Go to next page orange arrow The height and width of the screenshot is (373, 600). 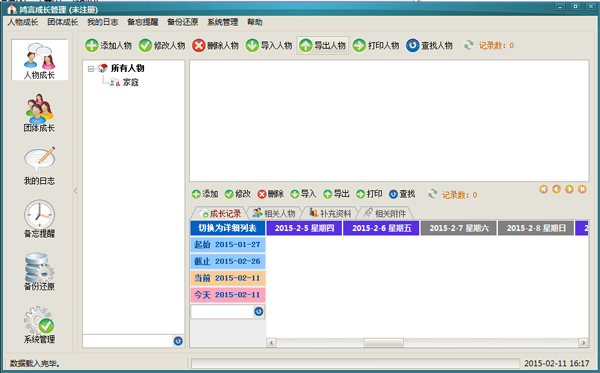pos(569,189)
